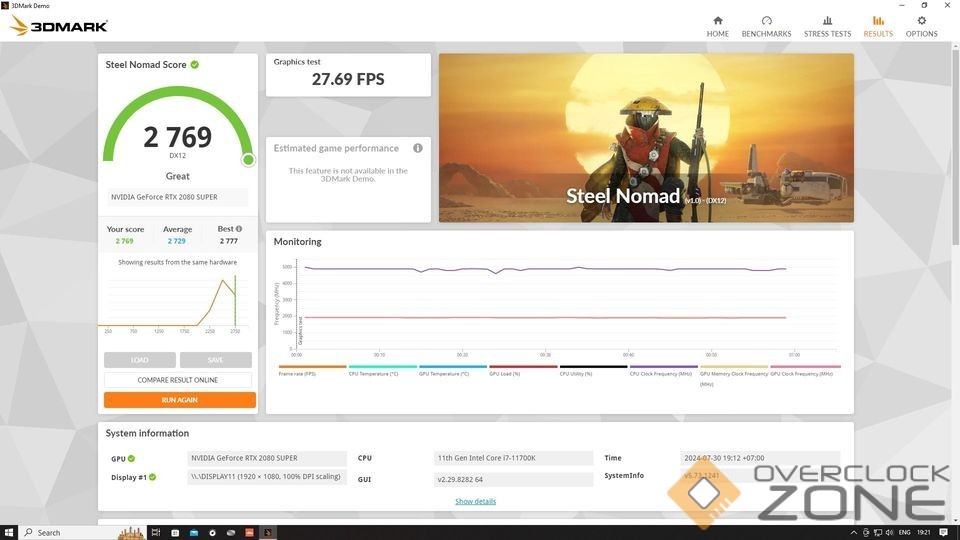Click the info icon next to Best score
The width and height of the screenshot is (960, 540).
pyautogui.click(x=239, y=229)
